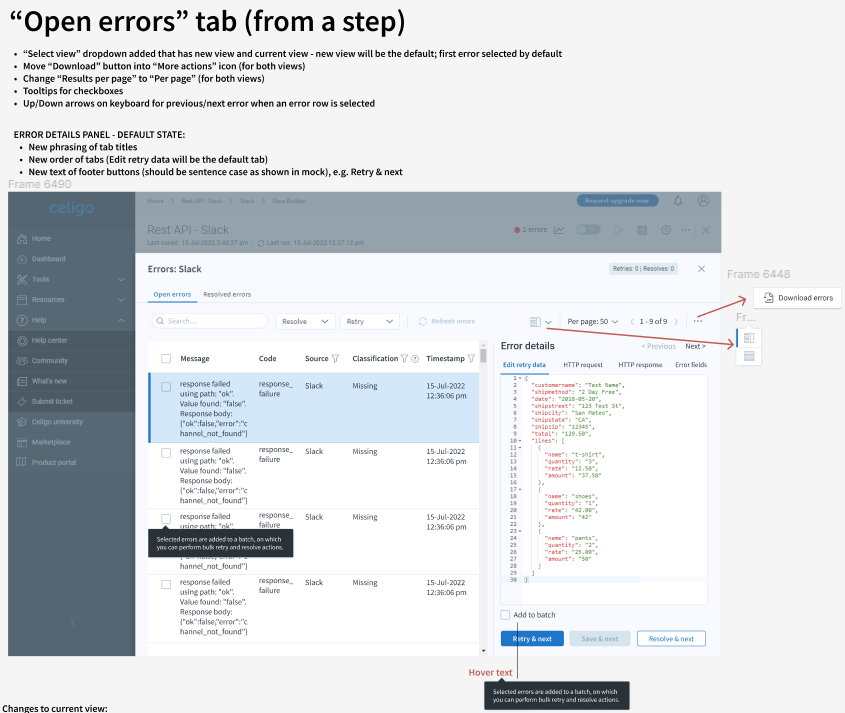Toggle the select-all checkbox in the table header
Screen dimensions: 845x713
click(166, 359)
